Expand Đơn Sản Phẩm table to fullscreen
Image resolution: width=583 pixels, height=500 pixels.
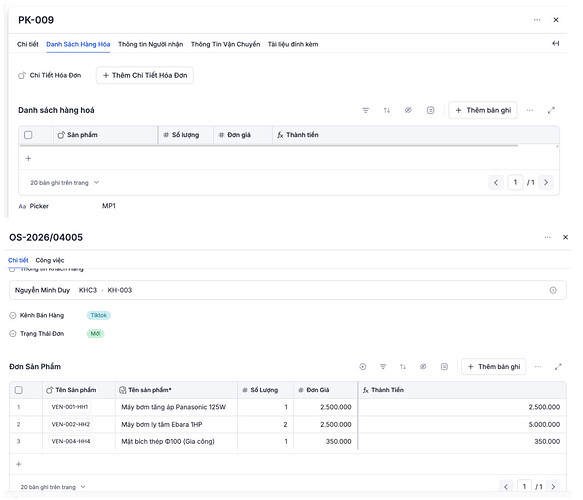pyautogui.click(x=558, y=367)
